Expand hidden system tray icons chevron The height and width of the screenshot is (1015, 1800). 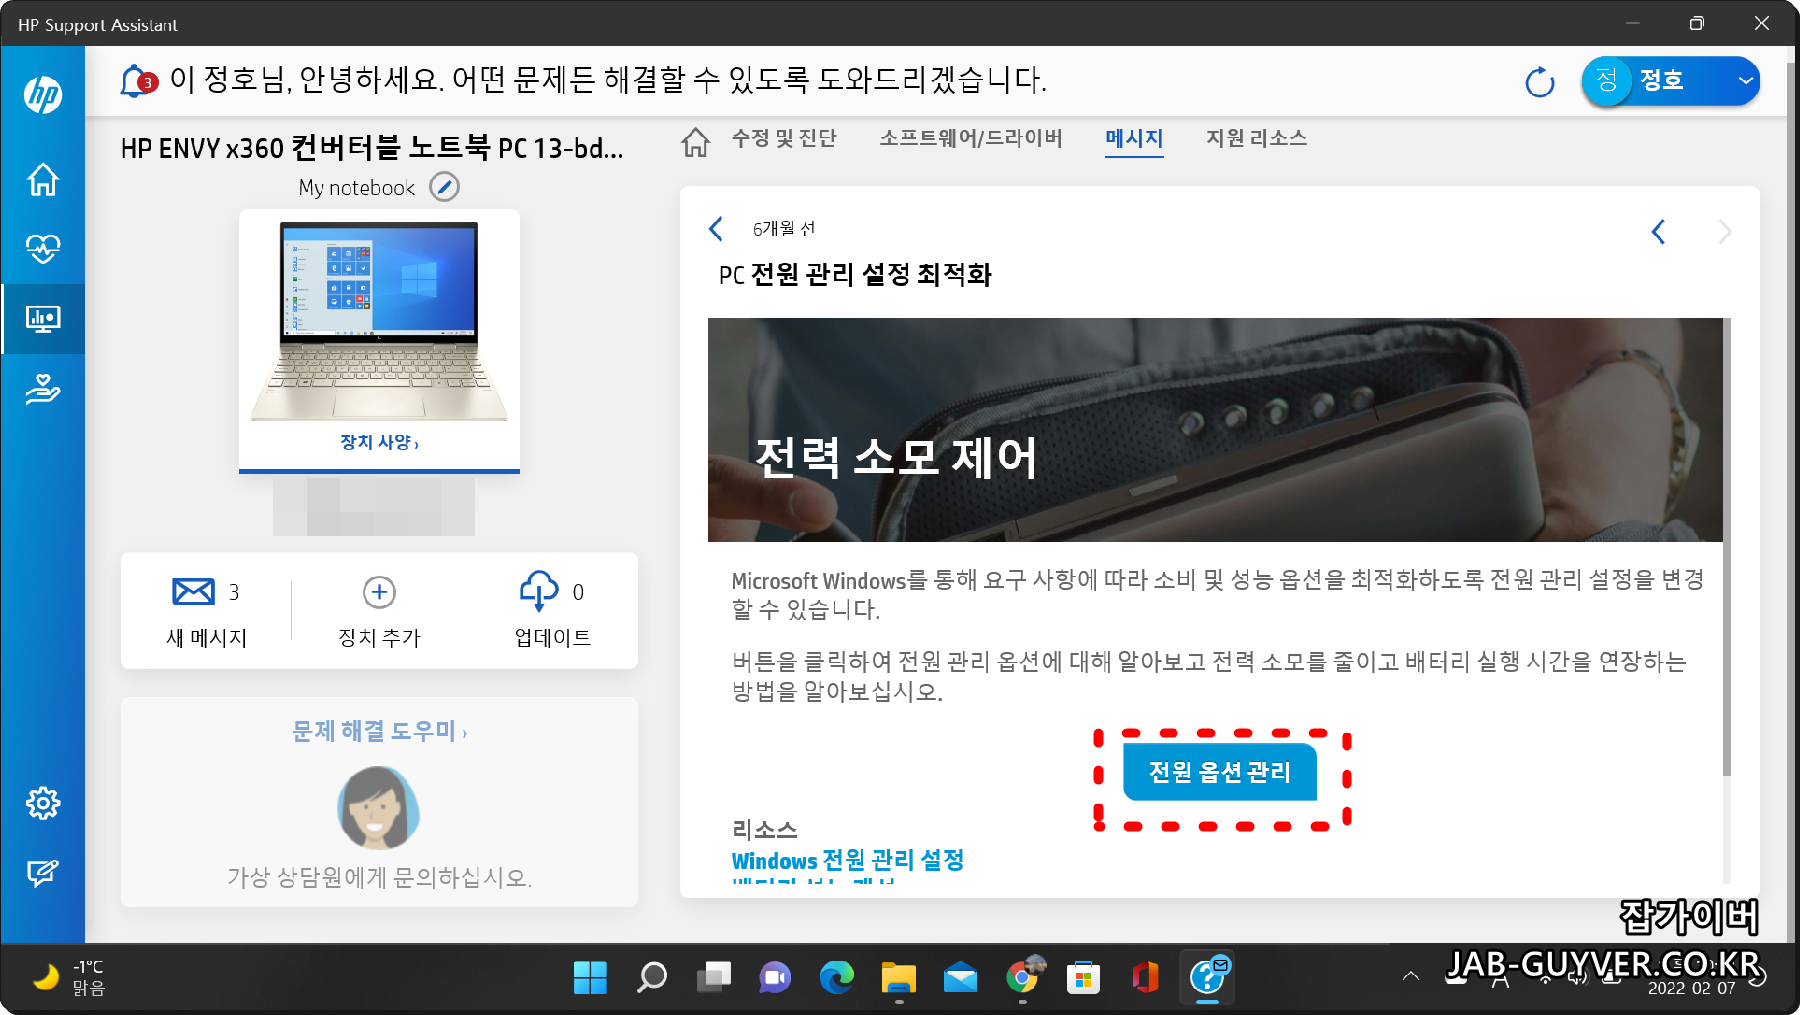coord(1411,976)
